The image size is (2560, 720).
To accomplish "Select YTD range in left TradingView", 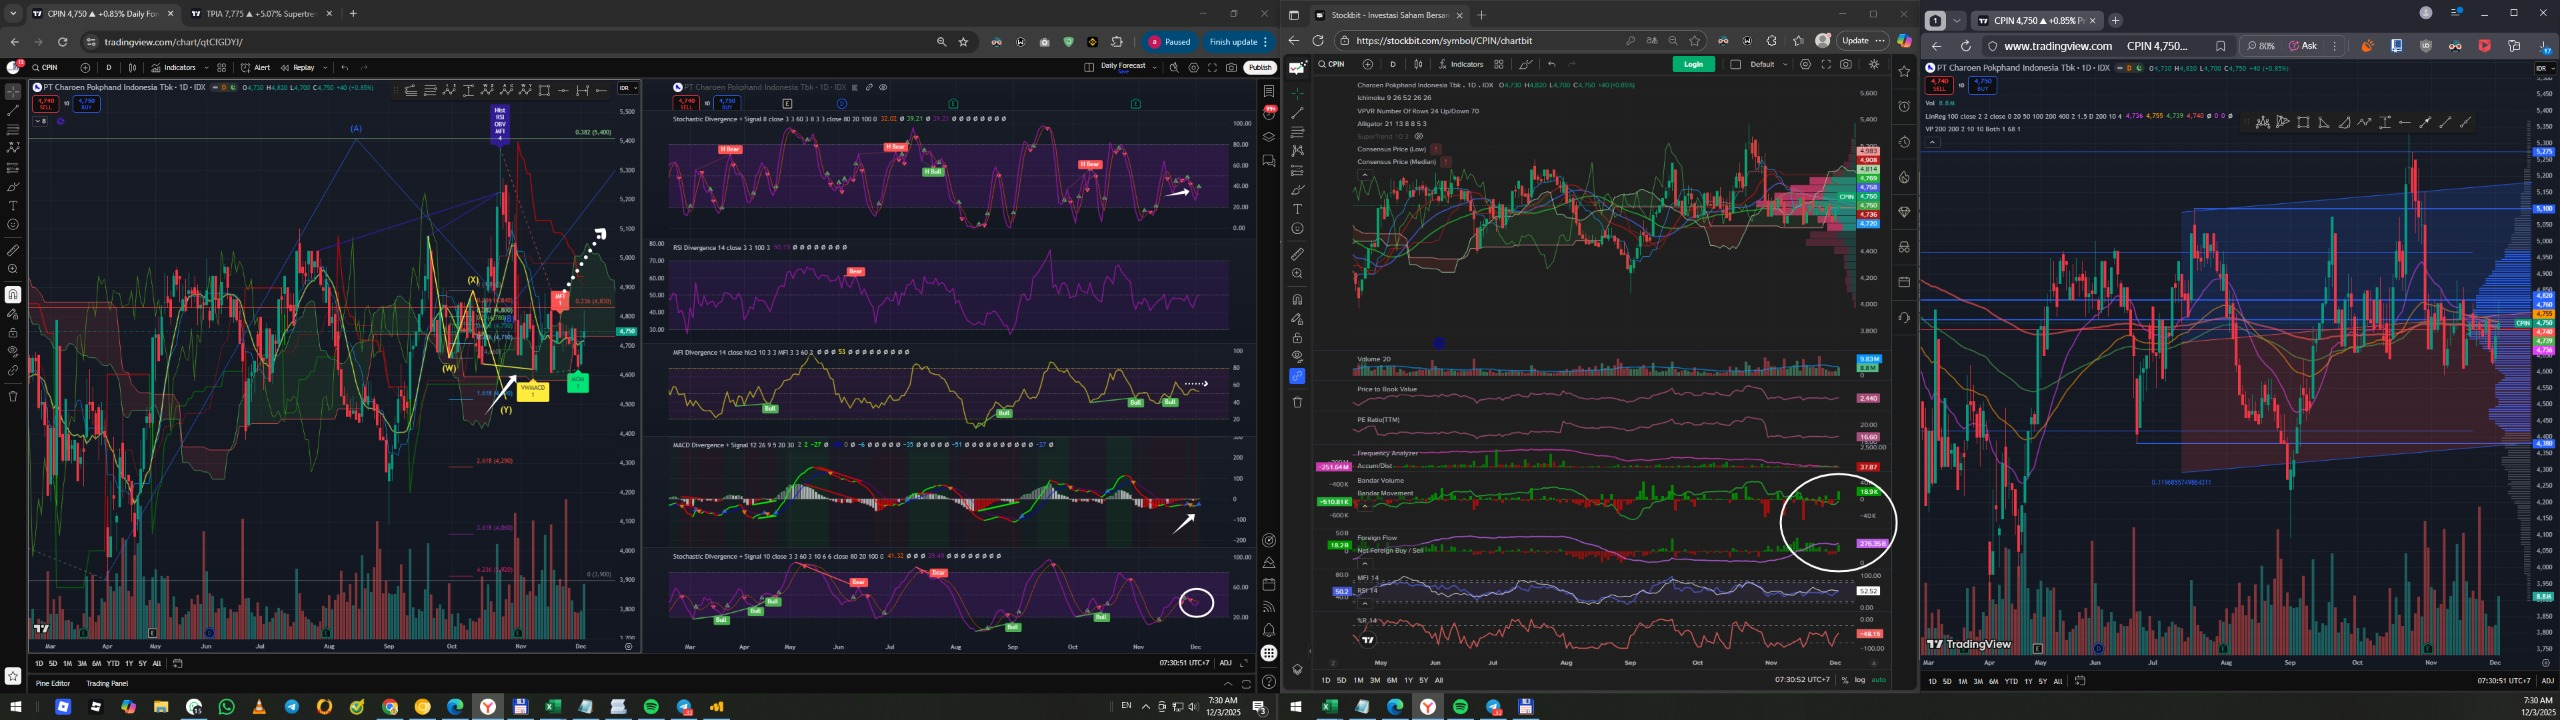I will point(113,663).
